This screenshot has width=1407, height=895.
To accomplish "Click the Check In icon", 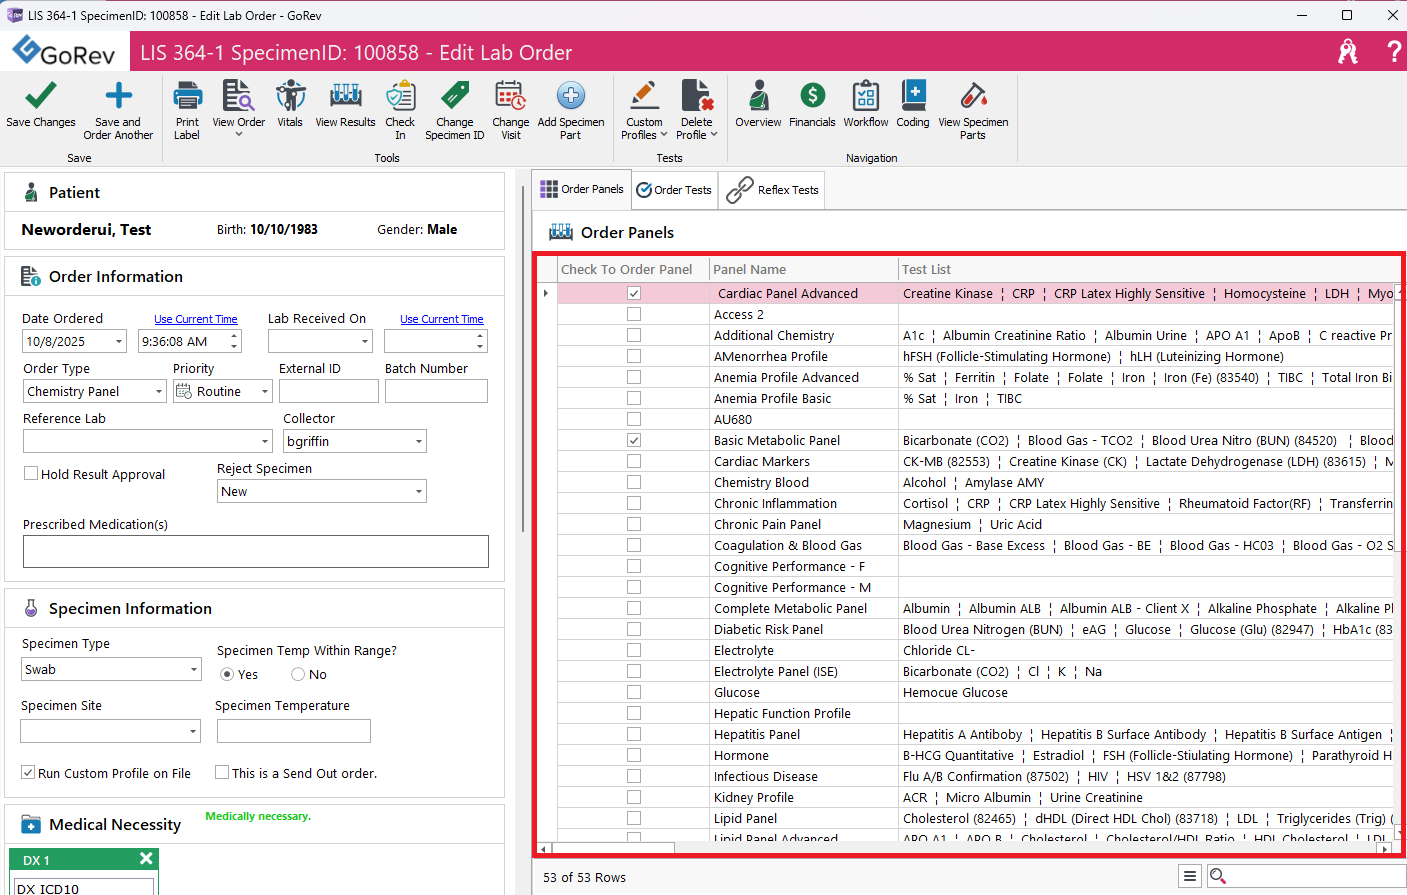I will (400, 97).
